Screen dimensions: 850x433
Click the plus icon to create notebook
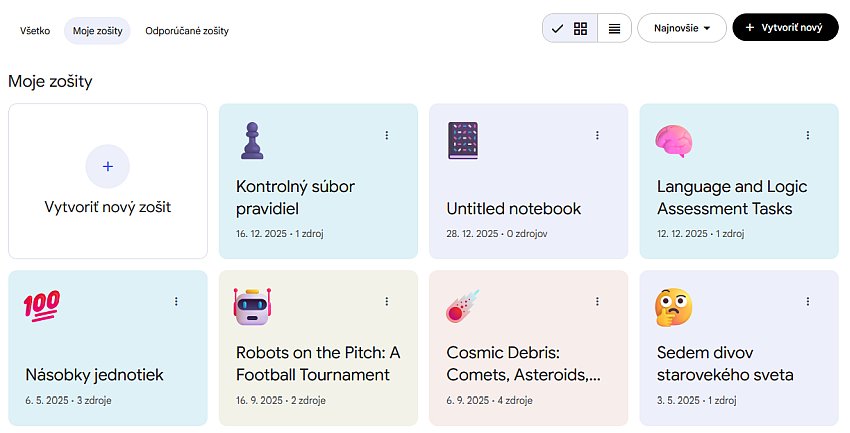[x=108, y=166]
